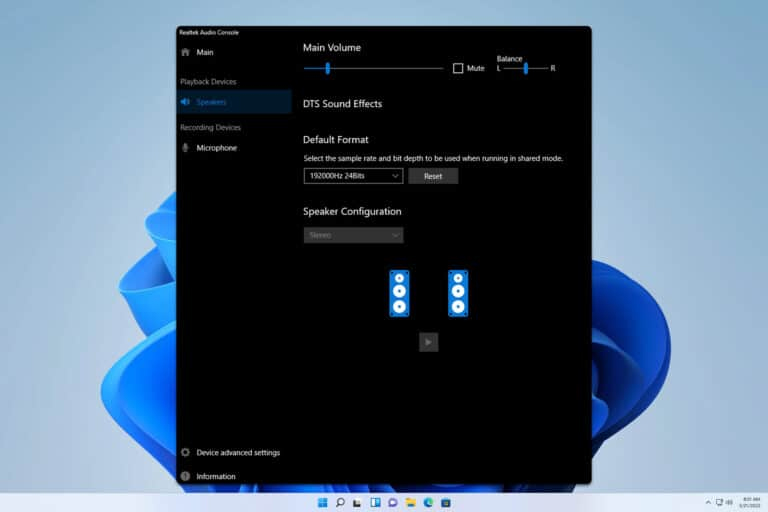Open the sample rate 192000Hz 24Bits dropdown
This screenshot has height=512, width=768.
pos(353,176)
